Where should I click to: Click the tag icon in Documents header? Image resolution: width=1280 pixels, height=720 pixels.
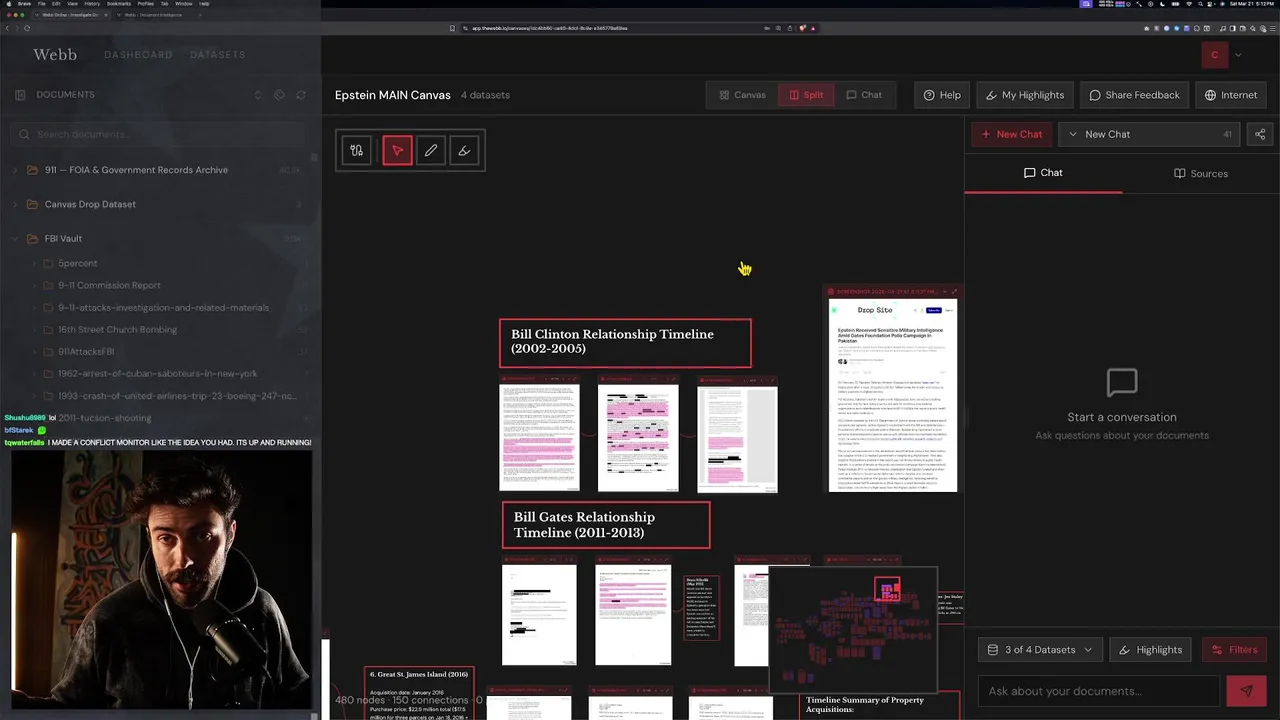click(279, 95)
